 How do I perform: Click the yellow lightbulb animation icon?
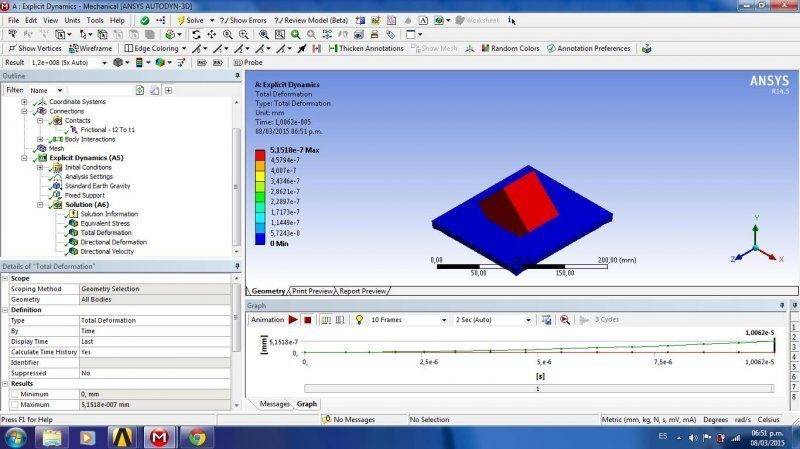pyautogui.click(x=359, y=319)
